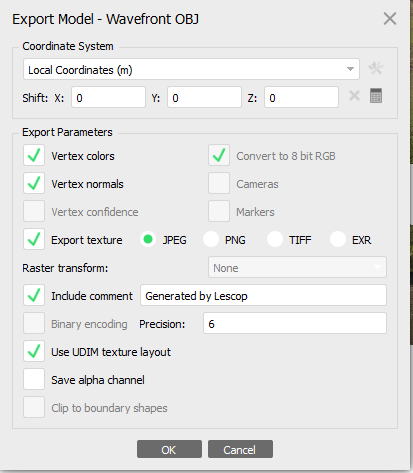Clear shift values with X icon
This screenshot has width=413, height=473.
354,96
